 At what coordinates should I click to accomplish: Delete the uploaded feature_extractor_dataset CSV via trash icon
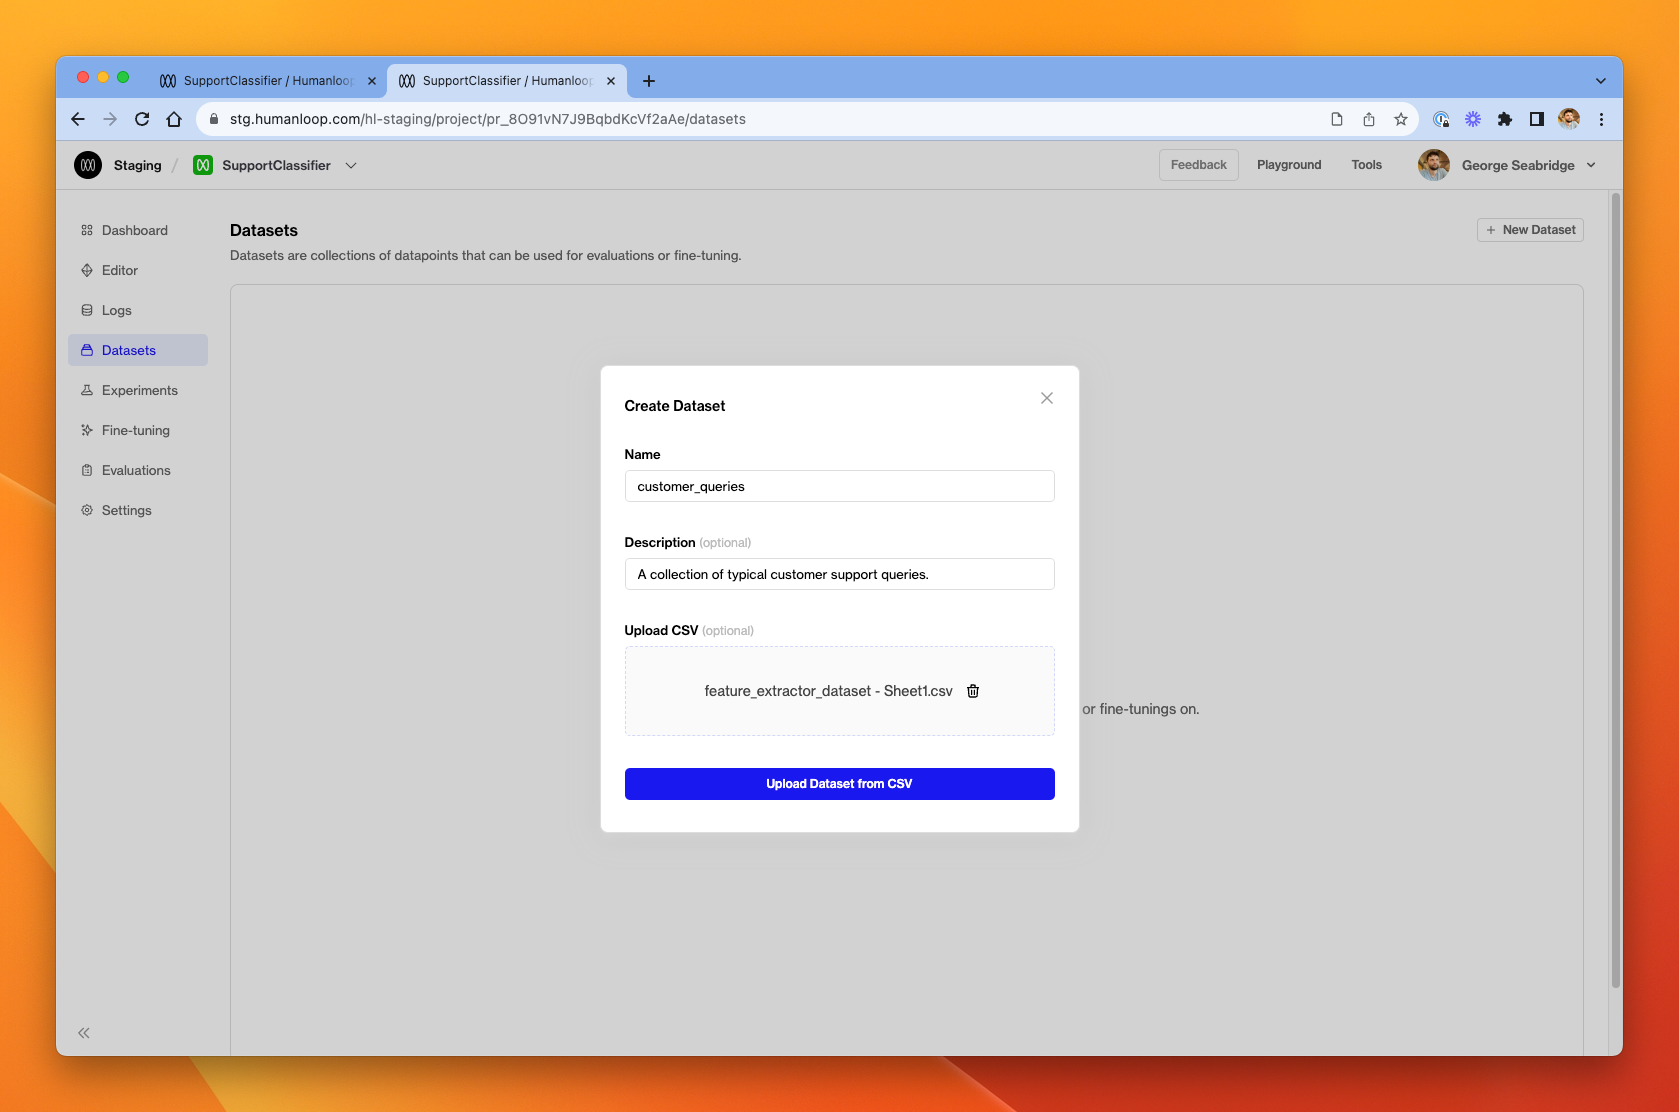[972, 690]
